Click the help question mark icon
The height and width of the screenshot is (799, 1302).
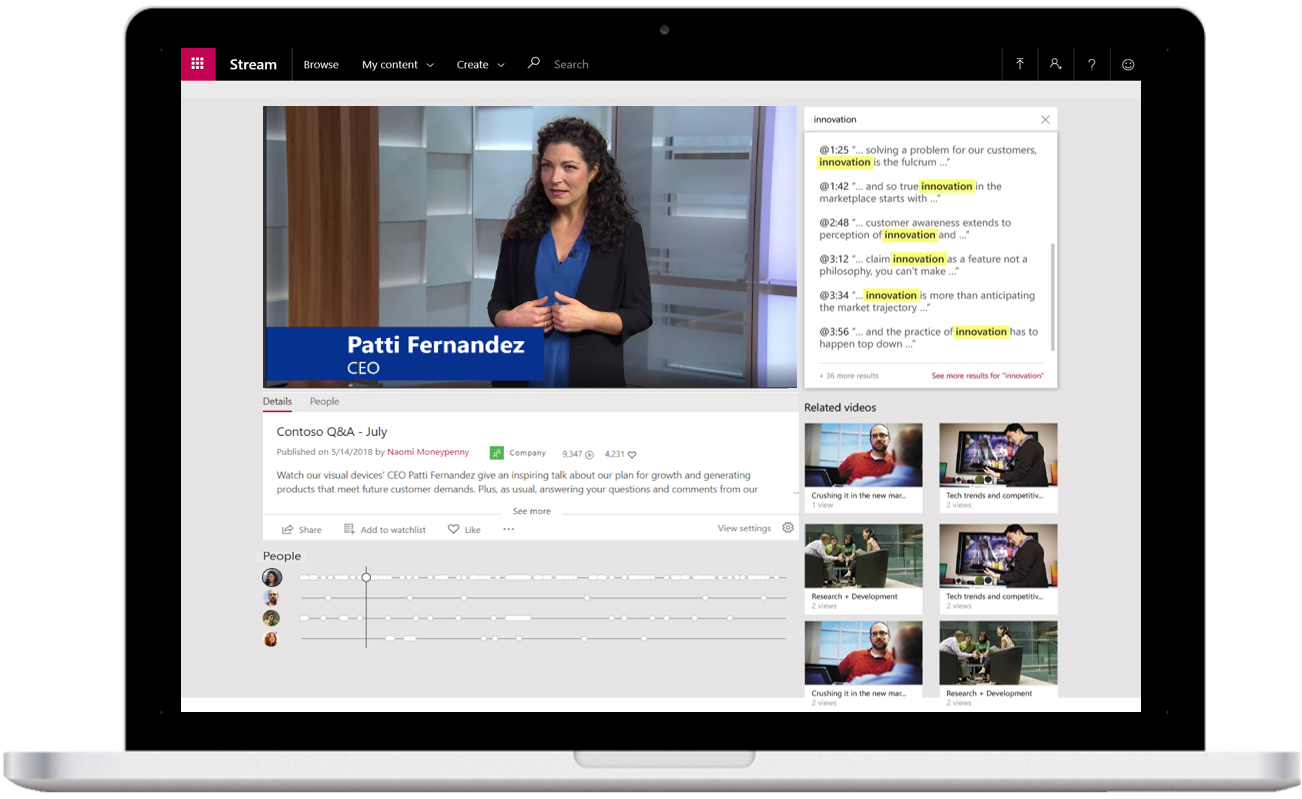[1091, 64]
